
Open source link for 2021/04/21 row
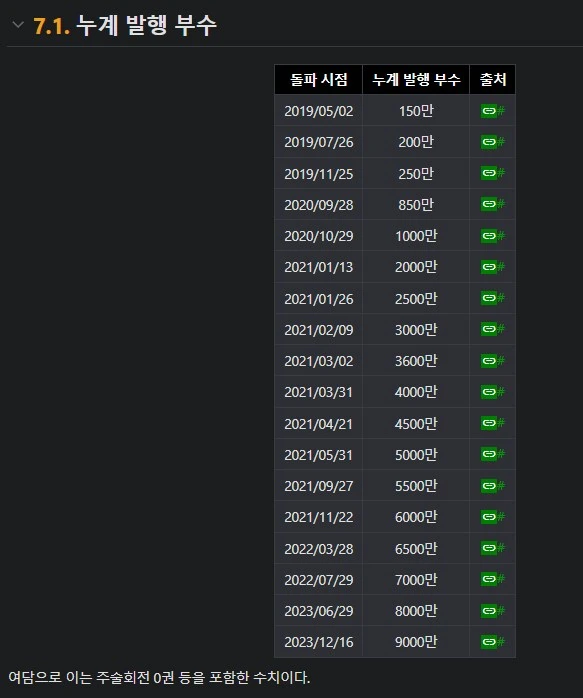(x=493, y=423)
